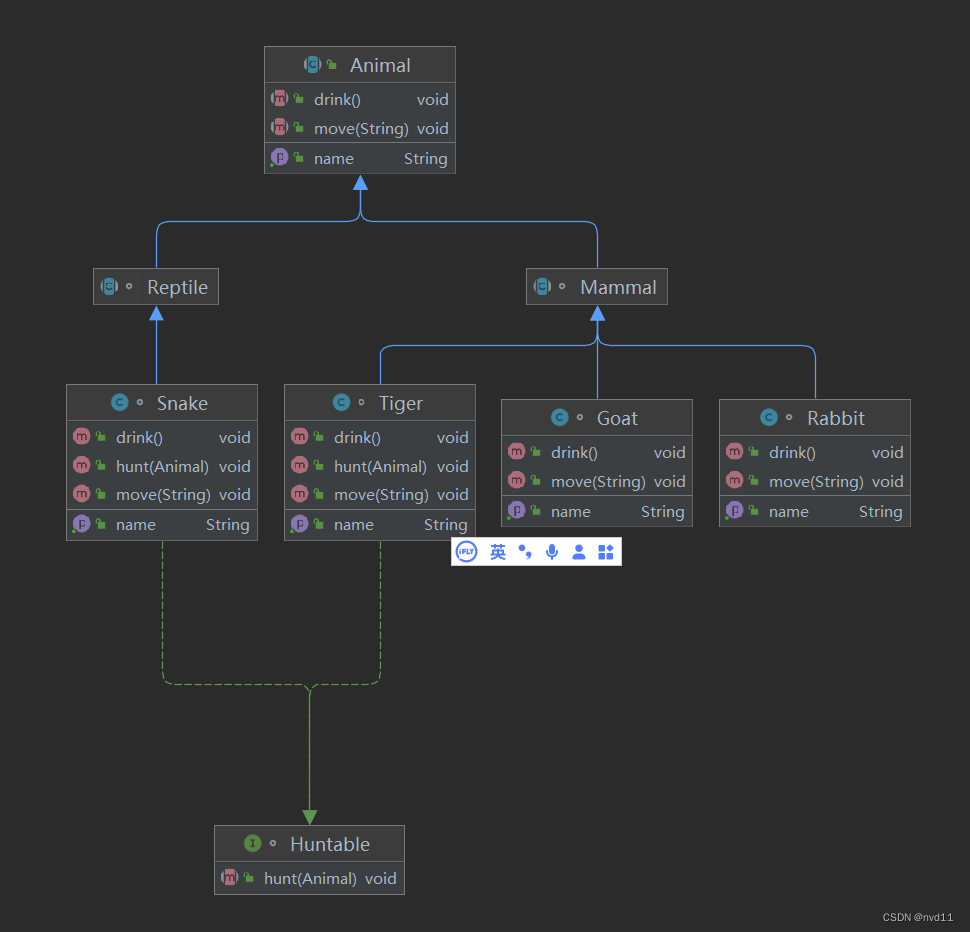Open the IME user account icon

click(578, 552)
